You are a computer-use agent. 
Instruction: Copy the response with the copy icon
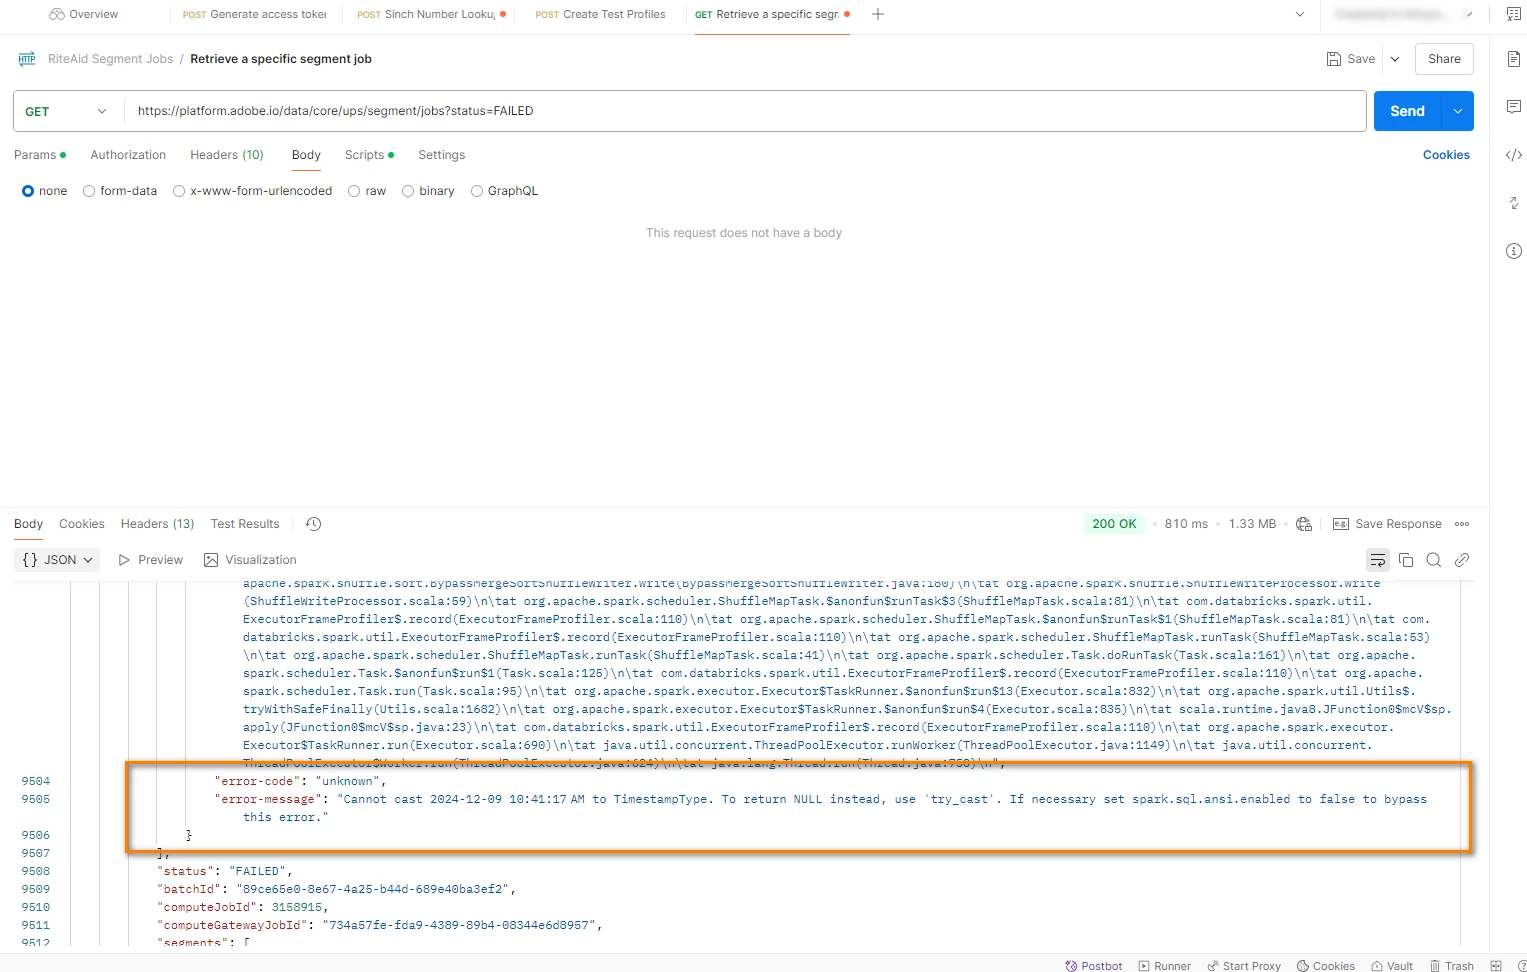point(1406,560)
